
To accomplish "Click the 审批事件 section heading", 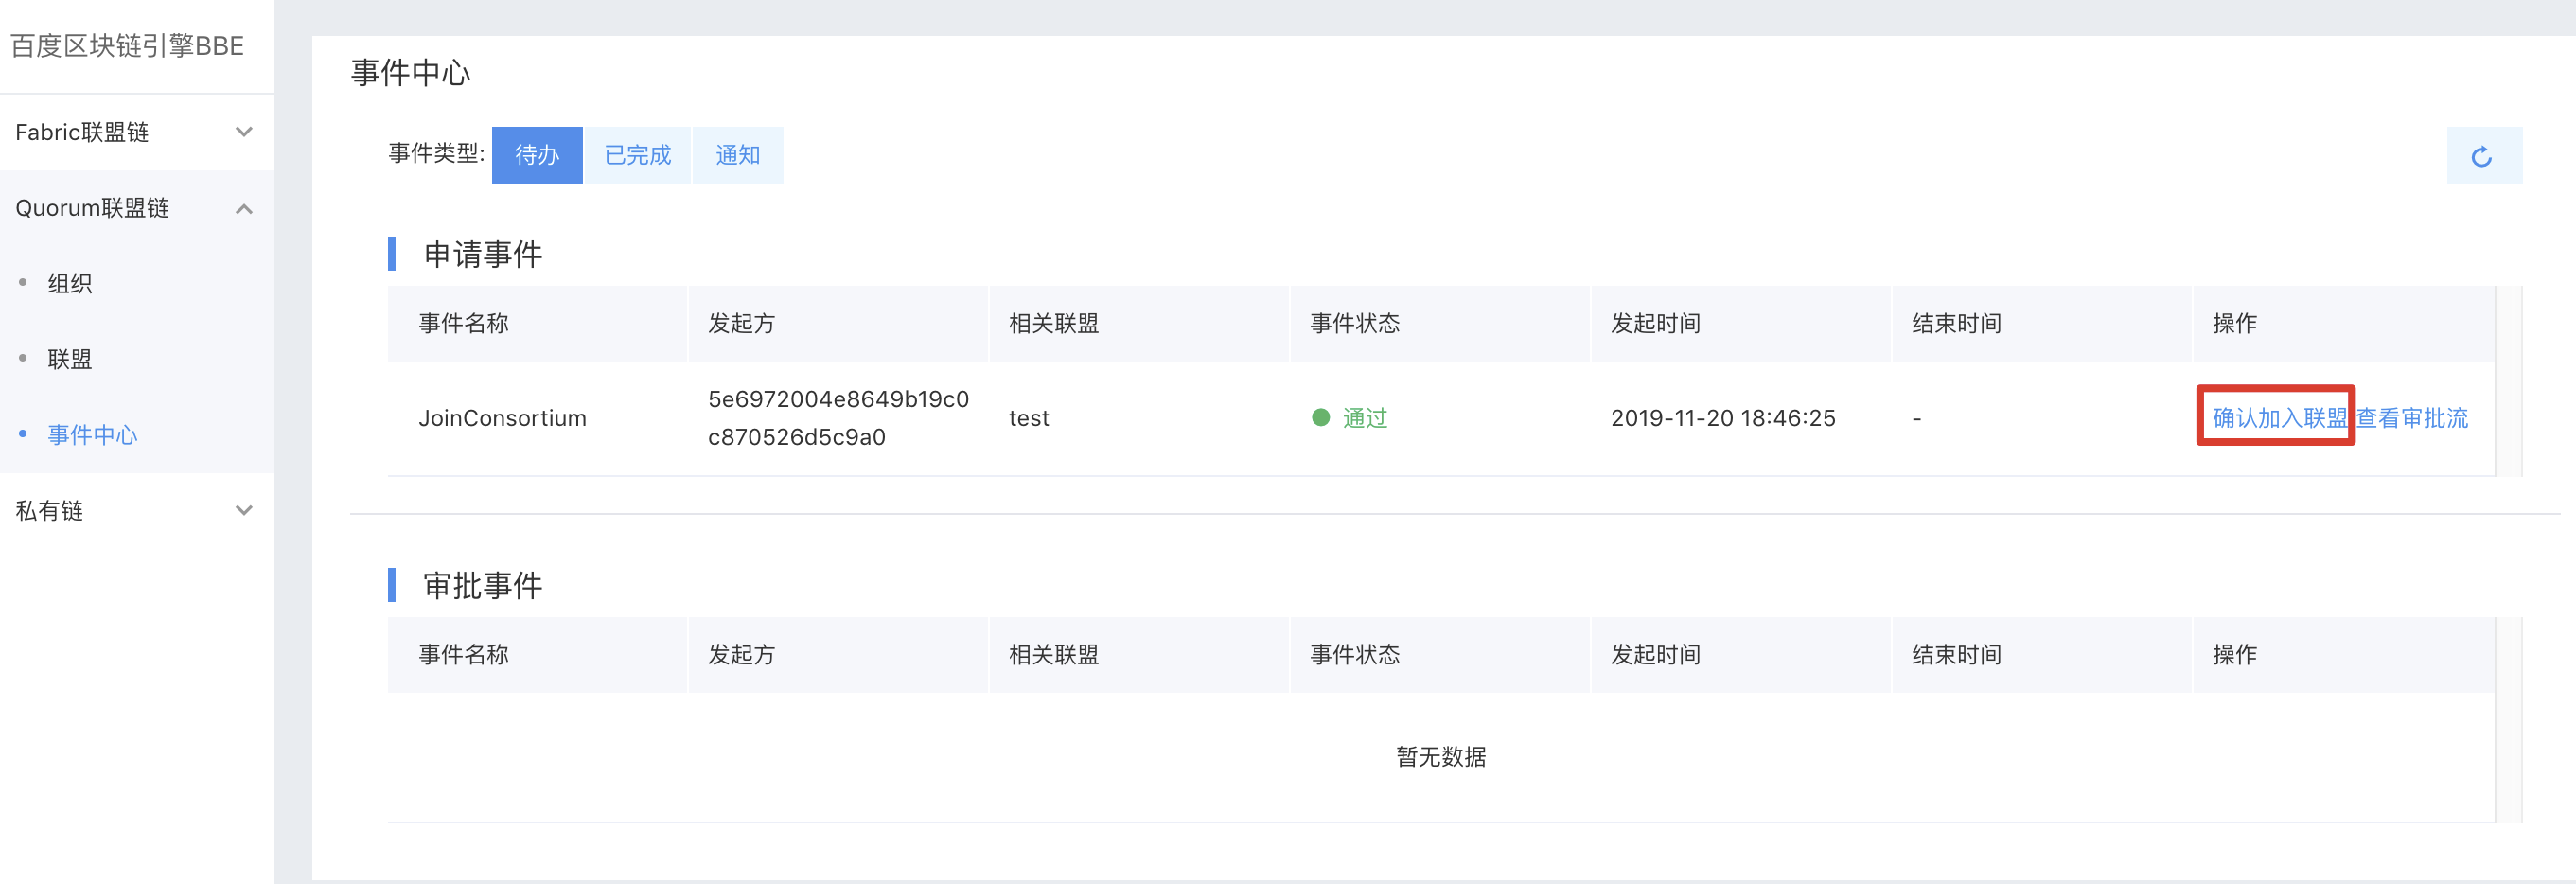I will 483,585.
